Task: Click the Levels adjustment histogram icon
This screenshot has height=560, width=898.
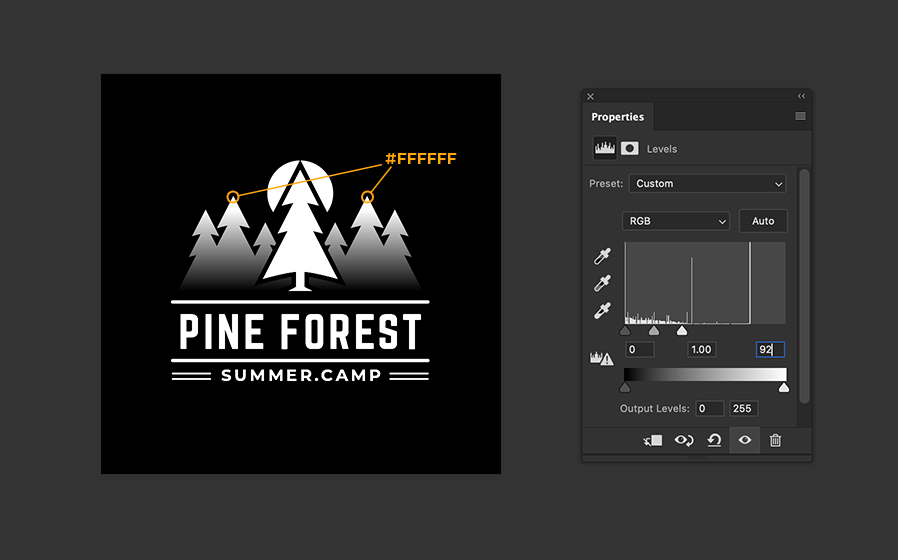Action: 605,148
